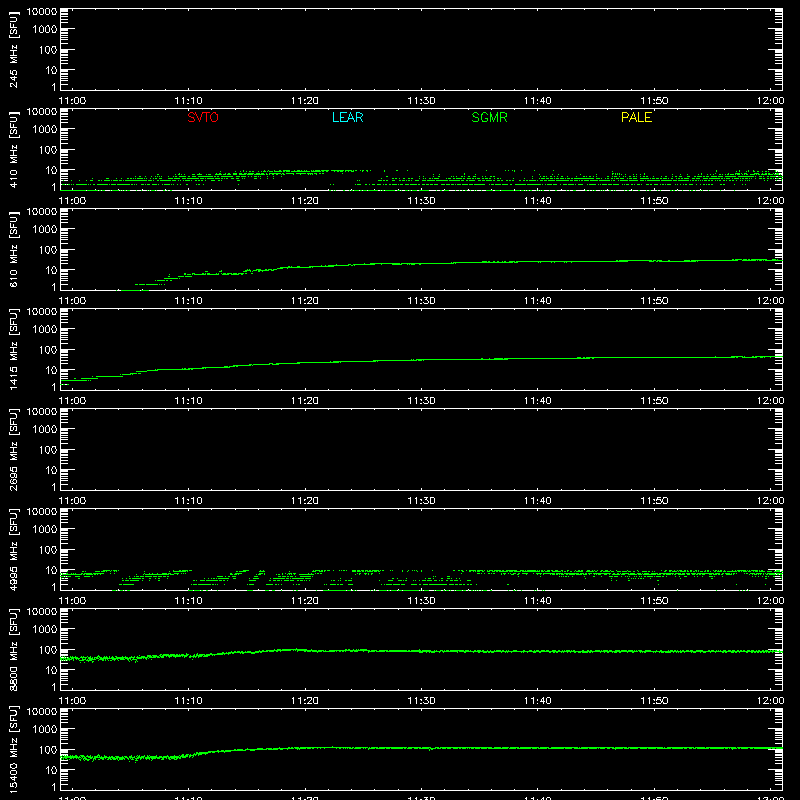This screenshot has width=800, height=800.
Task: Click 11:10 tick label below 410 MHz panel
Action: [x=188, y=201]
